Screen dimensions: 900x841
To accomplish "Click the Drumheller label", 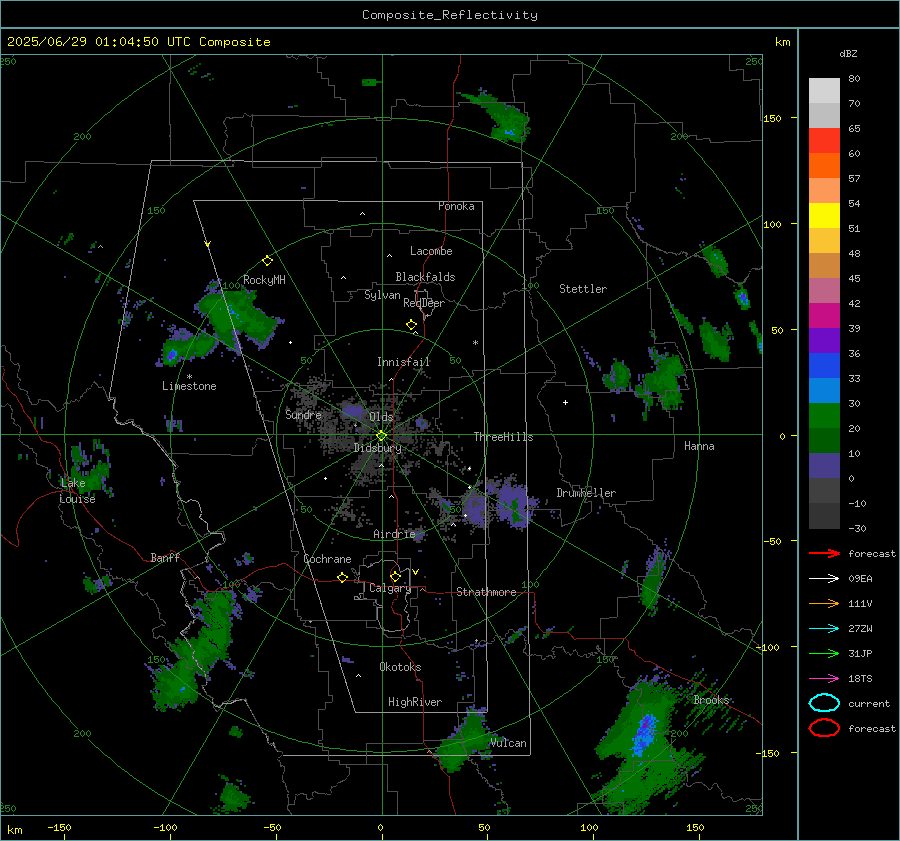I will pos(586,493).
